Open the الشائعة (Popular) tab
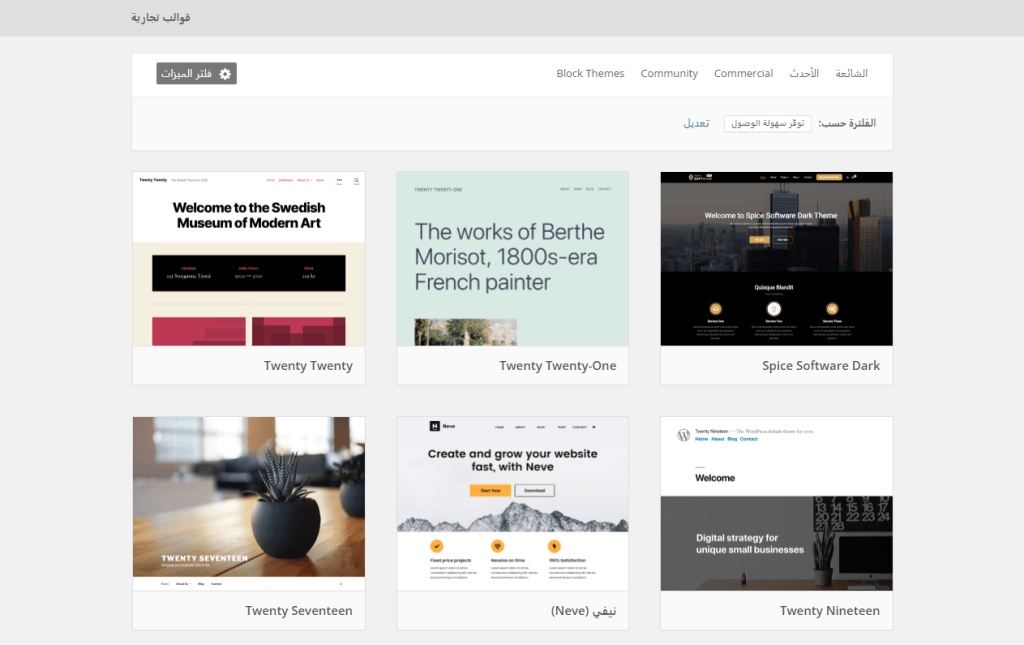 click(851, 74)
